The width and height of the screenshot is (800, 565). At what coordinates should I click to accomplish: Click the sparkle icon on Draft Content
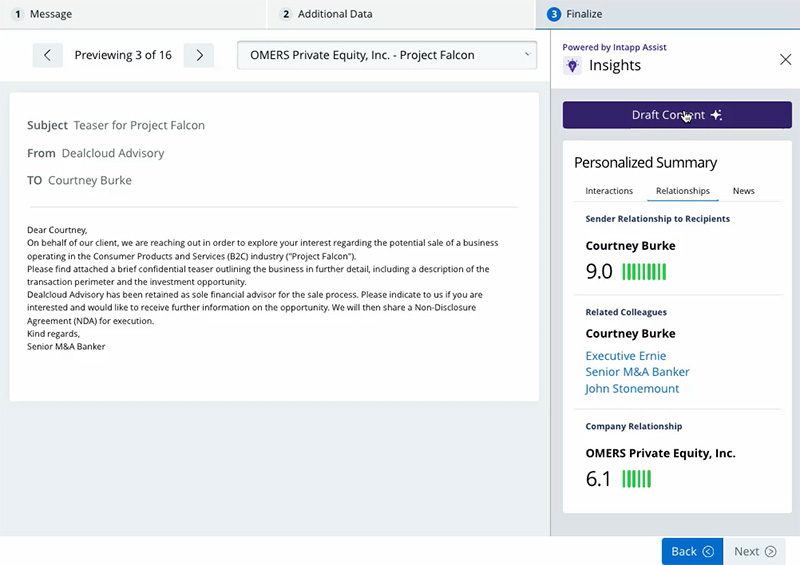pos(716,115)
